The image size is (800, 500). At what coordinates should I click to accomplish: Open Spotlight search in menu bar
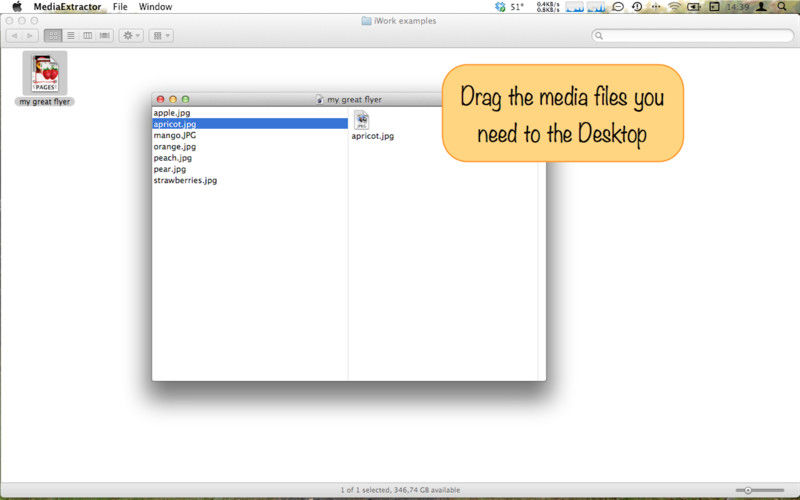pyautogui.click(x=782, y=7)
